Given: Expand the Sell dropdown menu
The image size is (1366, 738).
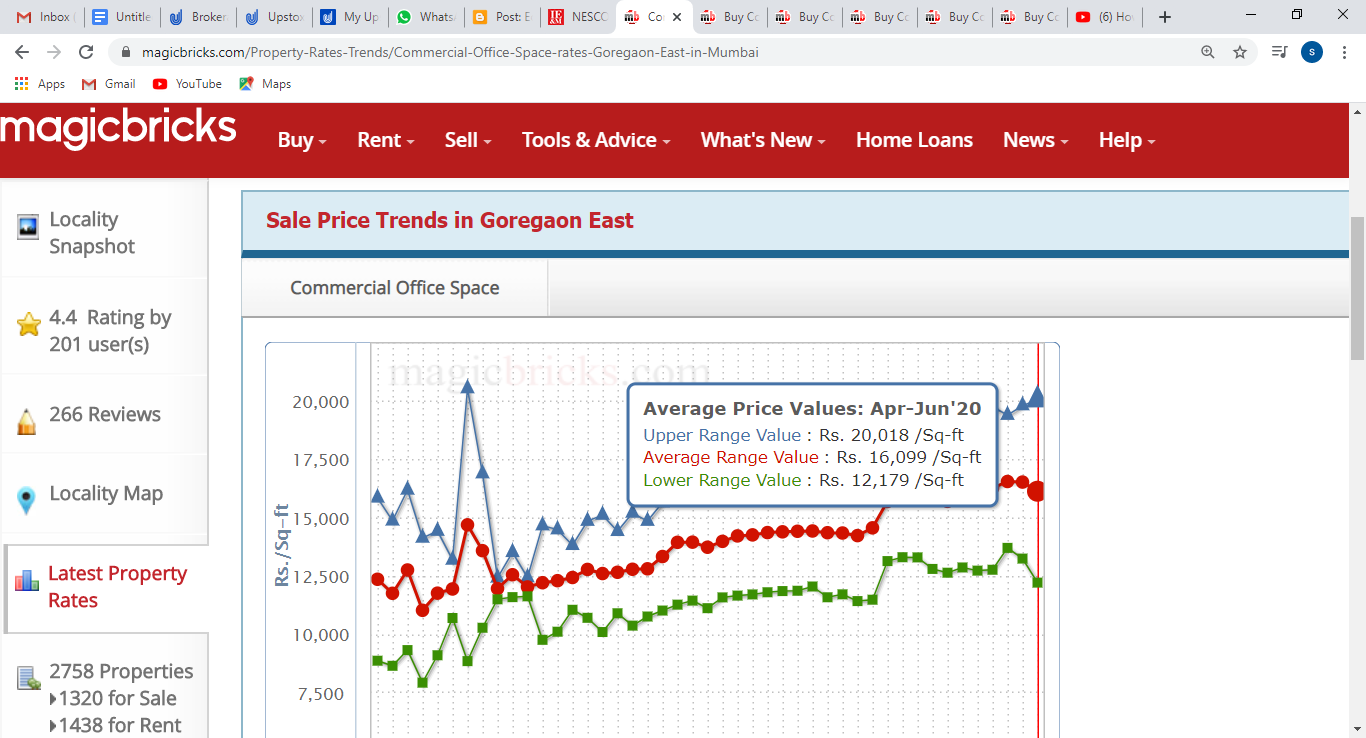Looking at the screenshot, I should (468, 140).
